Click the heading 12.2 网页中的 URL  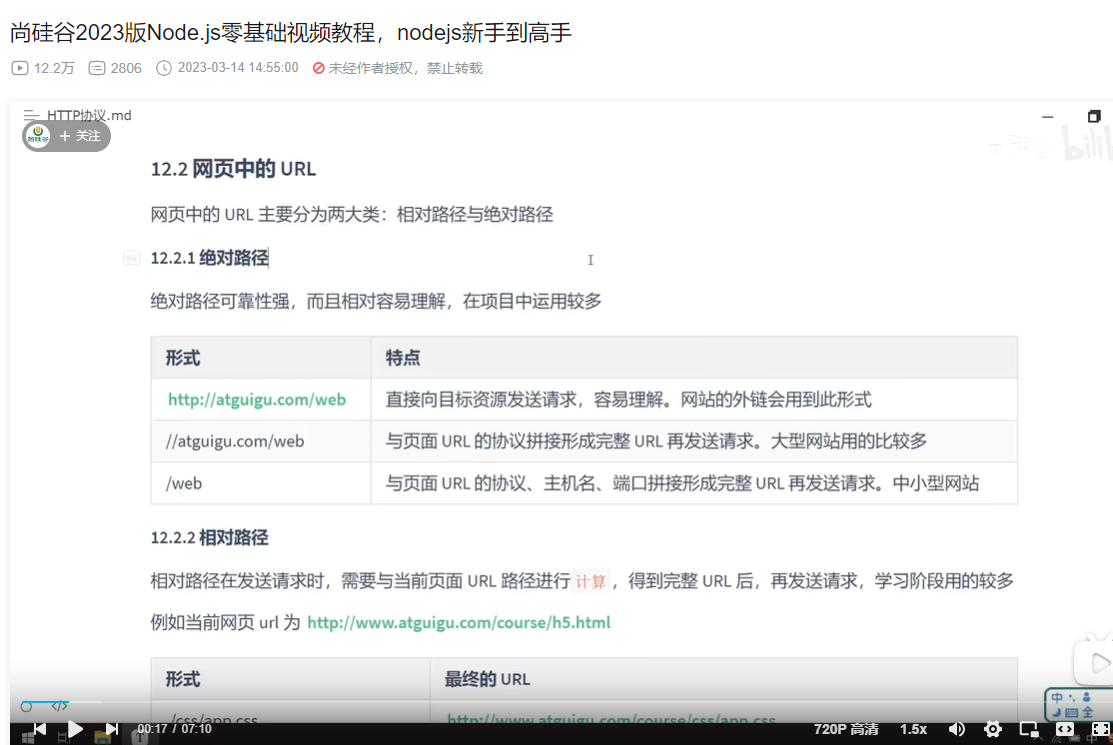click(x=233, y=169)
